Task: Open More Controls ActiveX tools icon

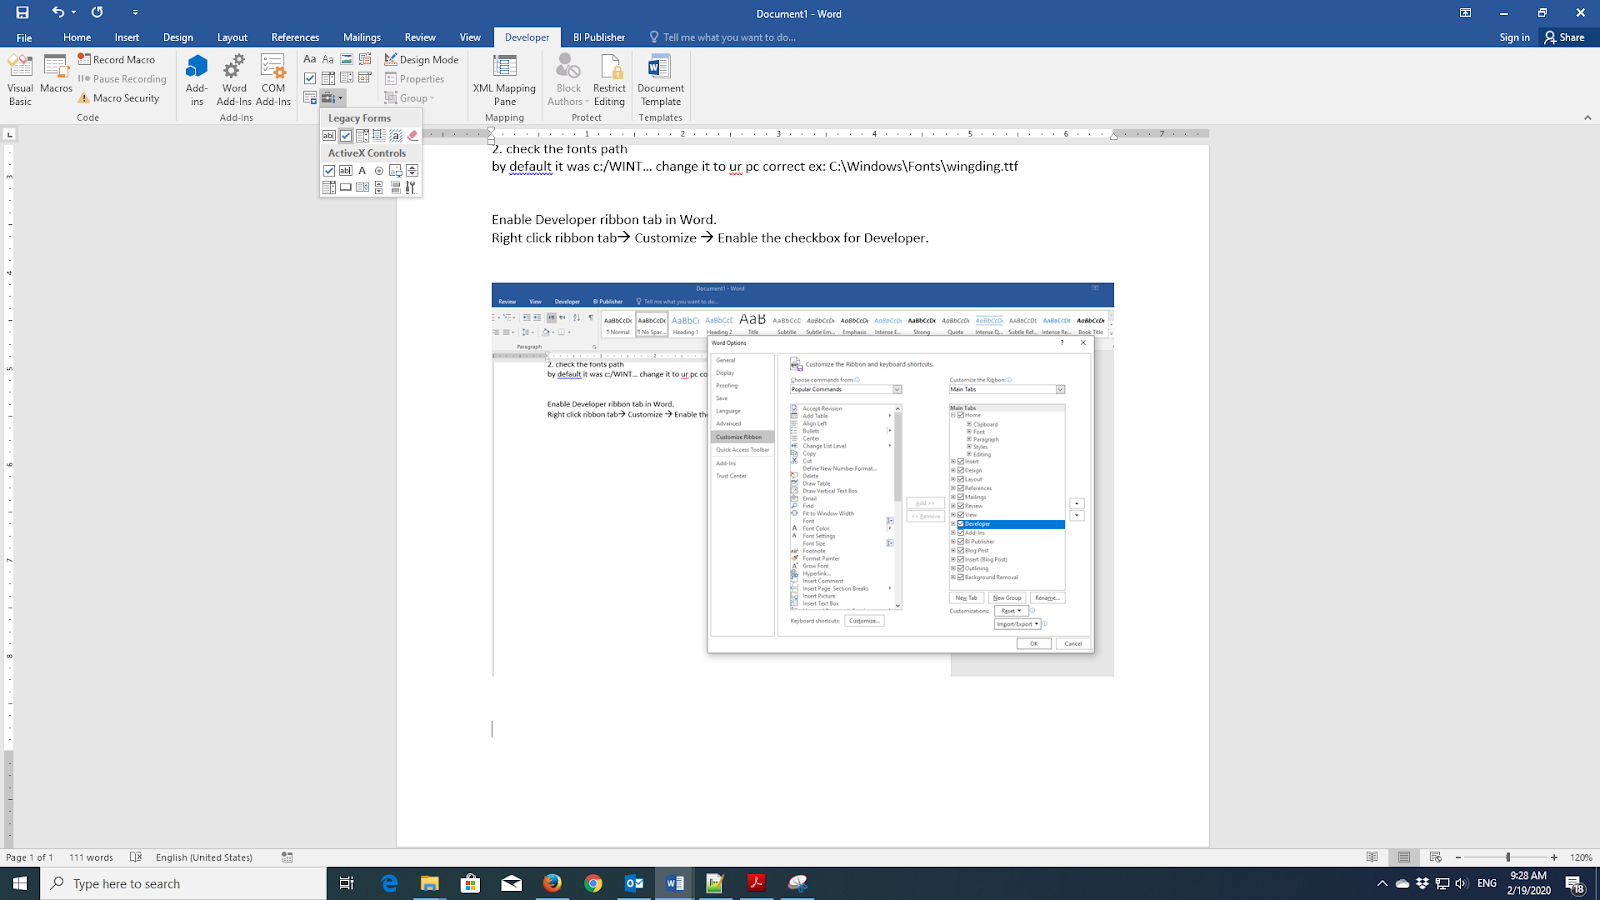Action: click(411, 187)
